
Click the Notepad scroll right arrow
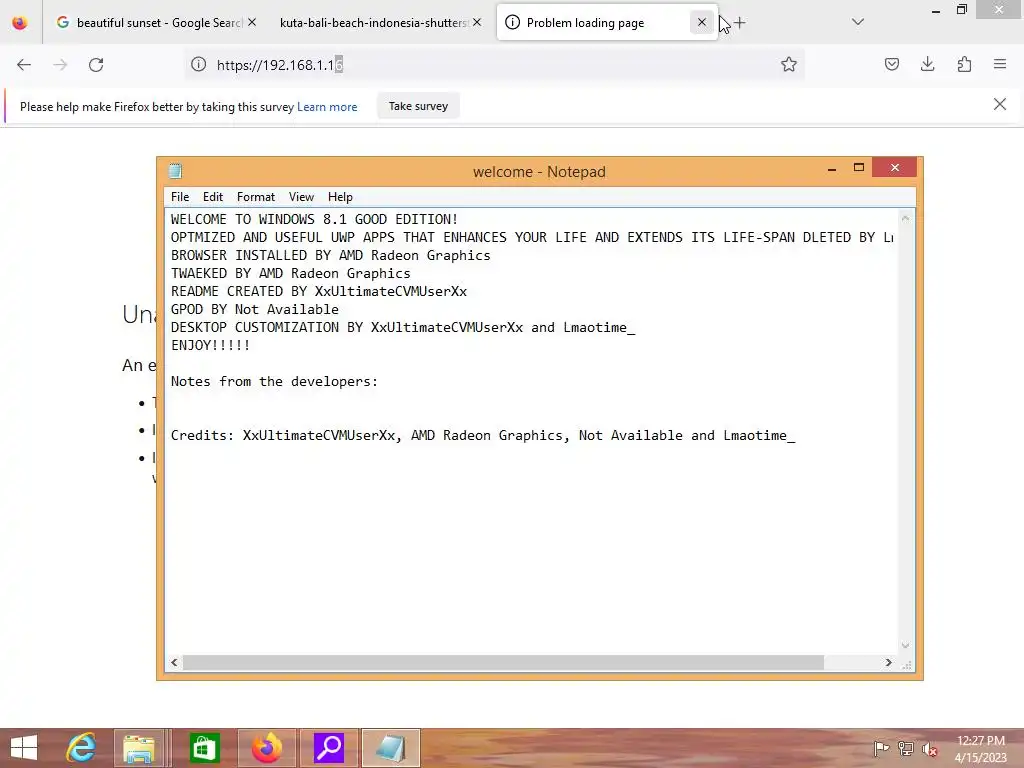888,663
